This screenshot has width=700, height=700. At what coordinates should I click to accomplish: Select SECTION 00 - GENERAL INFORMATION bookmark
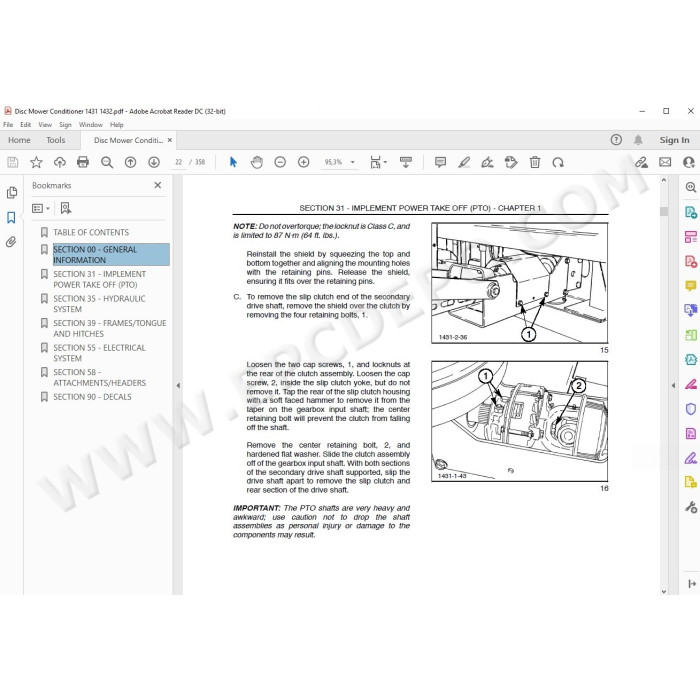click(x=111, y=254)
